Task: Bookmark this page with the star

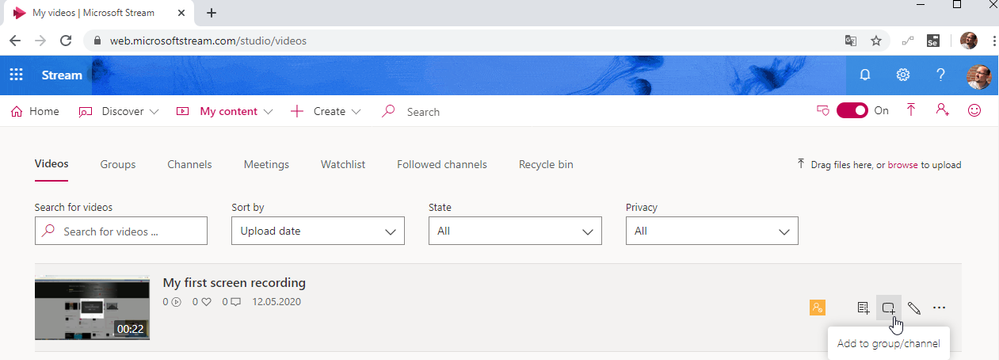Action: coord(876,41)
